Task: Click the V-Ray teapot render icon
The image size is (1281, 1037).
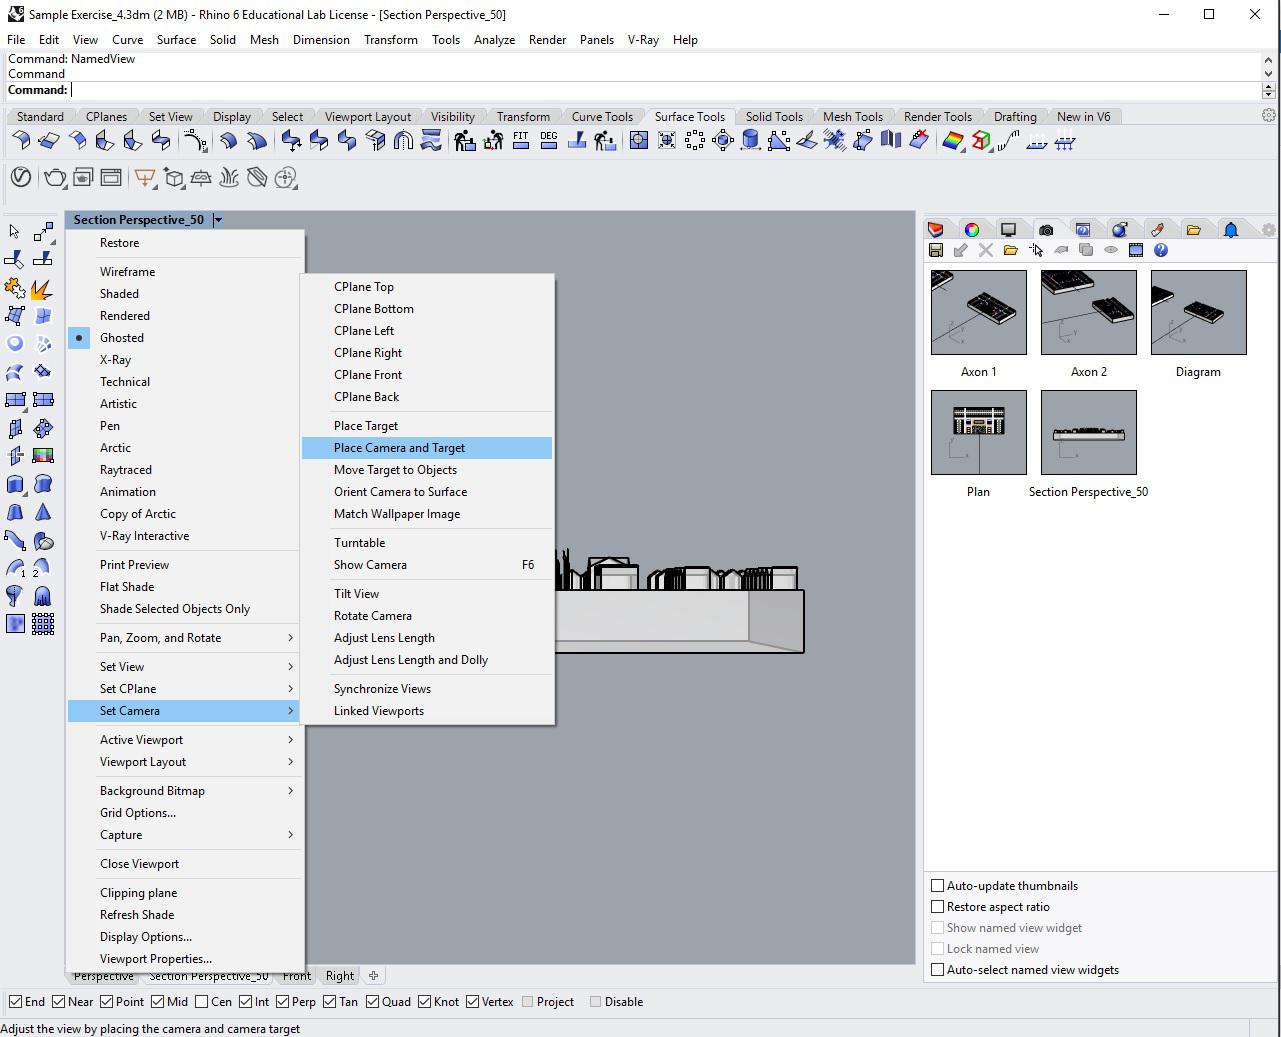Action: (x=54, y=178)
